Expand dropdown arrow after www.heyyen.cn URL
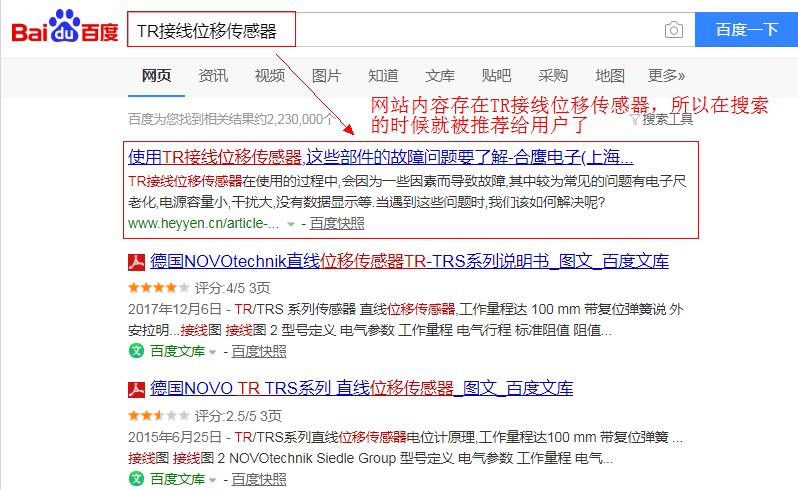Screen dimensions: 798x490 pos(289,224)
